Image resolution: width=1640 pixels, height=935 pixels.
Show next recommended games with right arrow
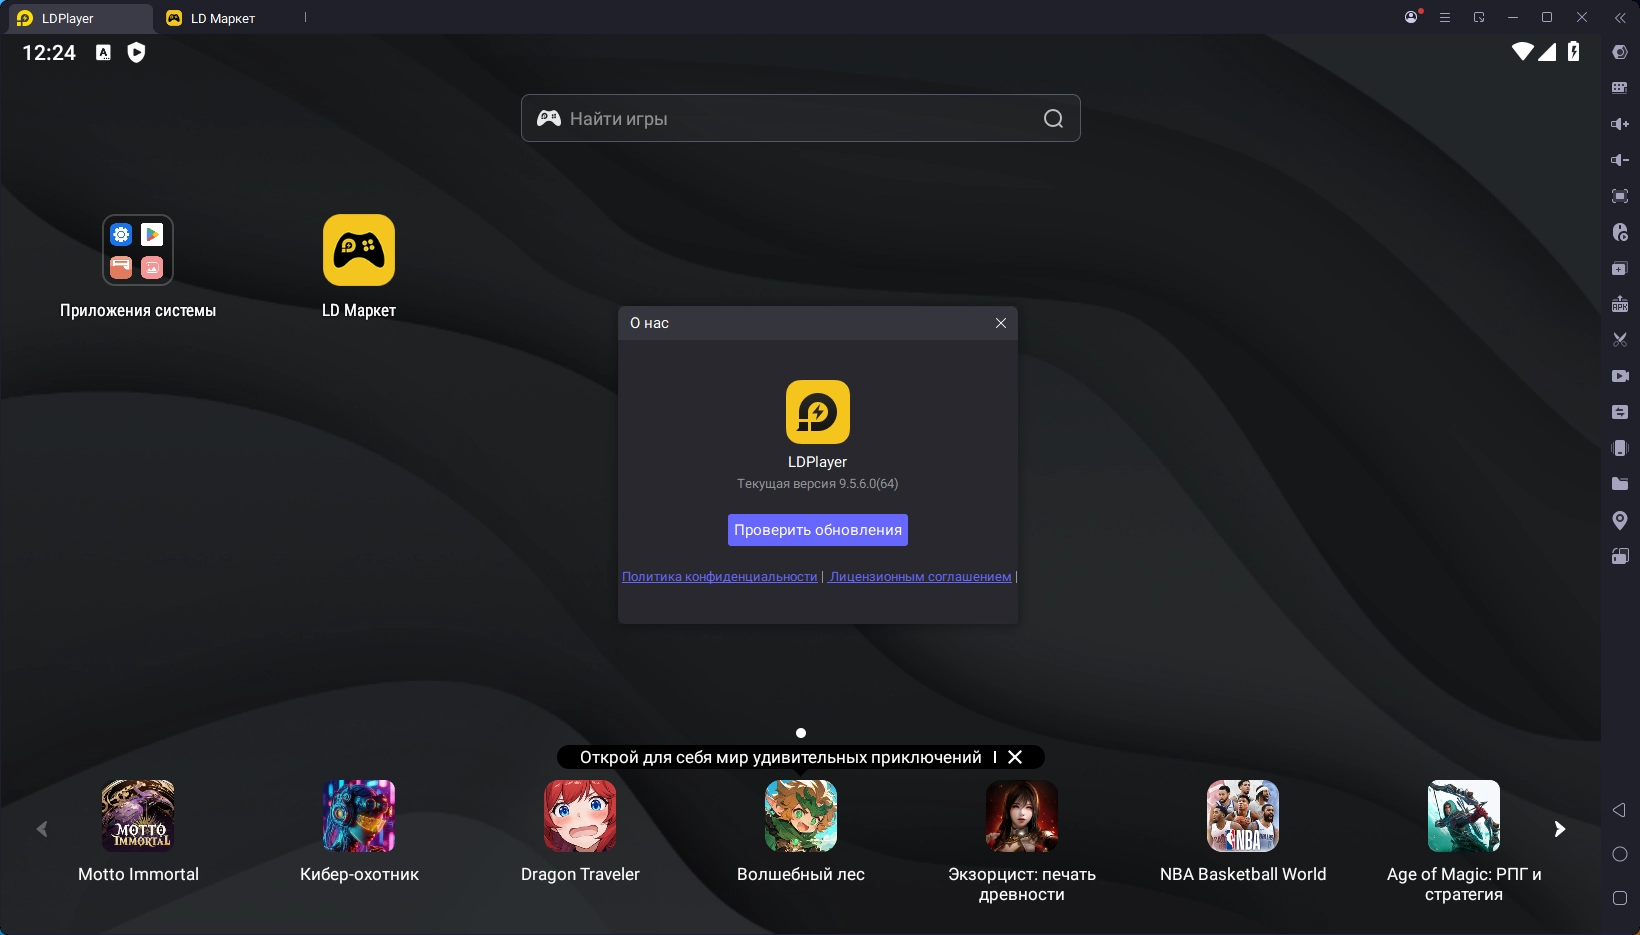pos(1560,829)
